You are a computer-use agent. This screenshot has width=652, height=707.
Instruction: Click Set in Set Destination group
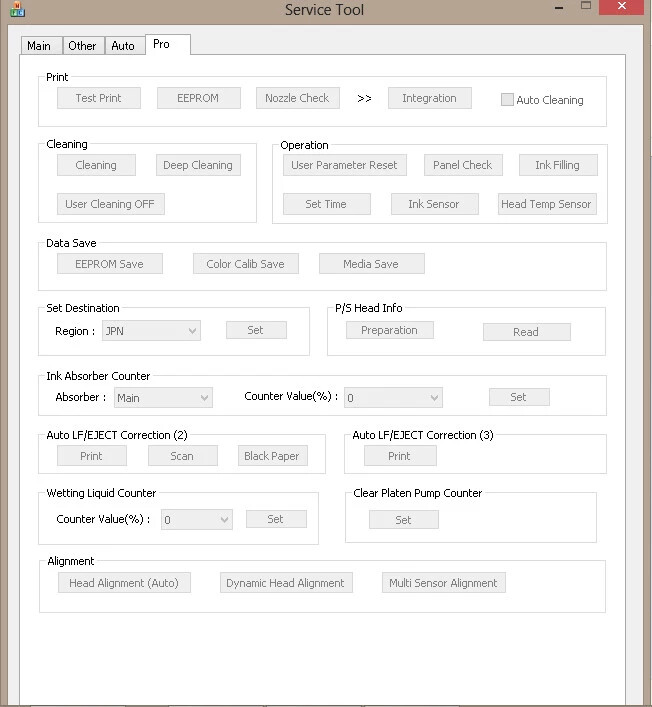[256, 330]
